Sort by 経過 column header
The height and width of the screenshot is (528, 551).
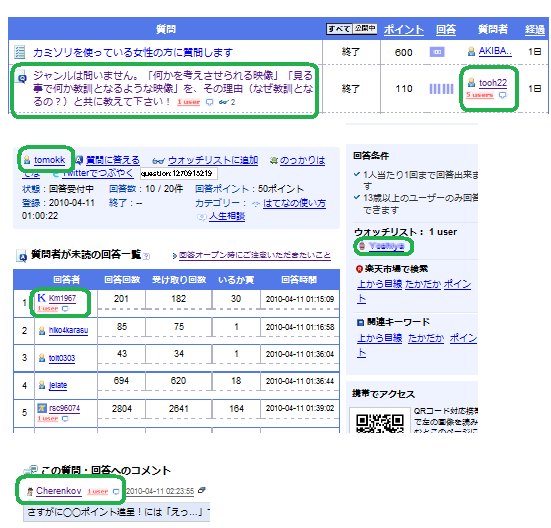pos(535,30)
